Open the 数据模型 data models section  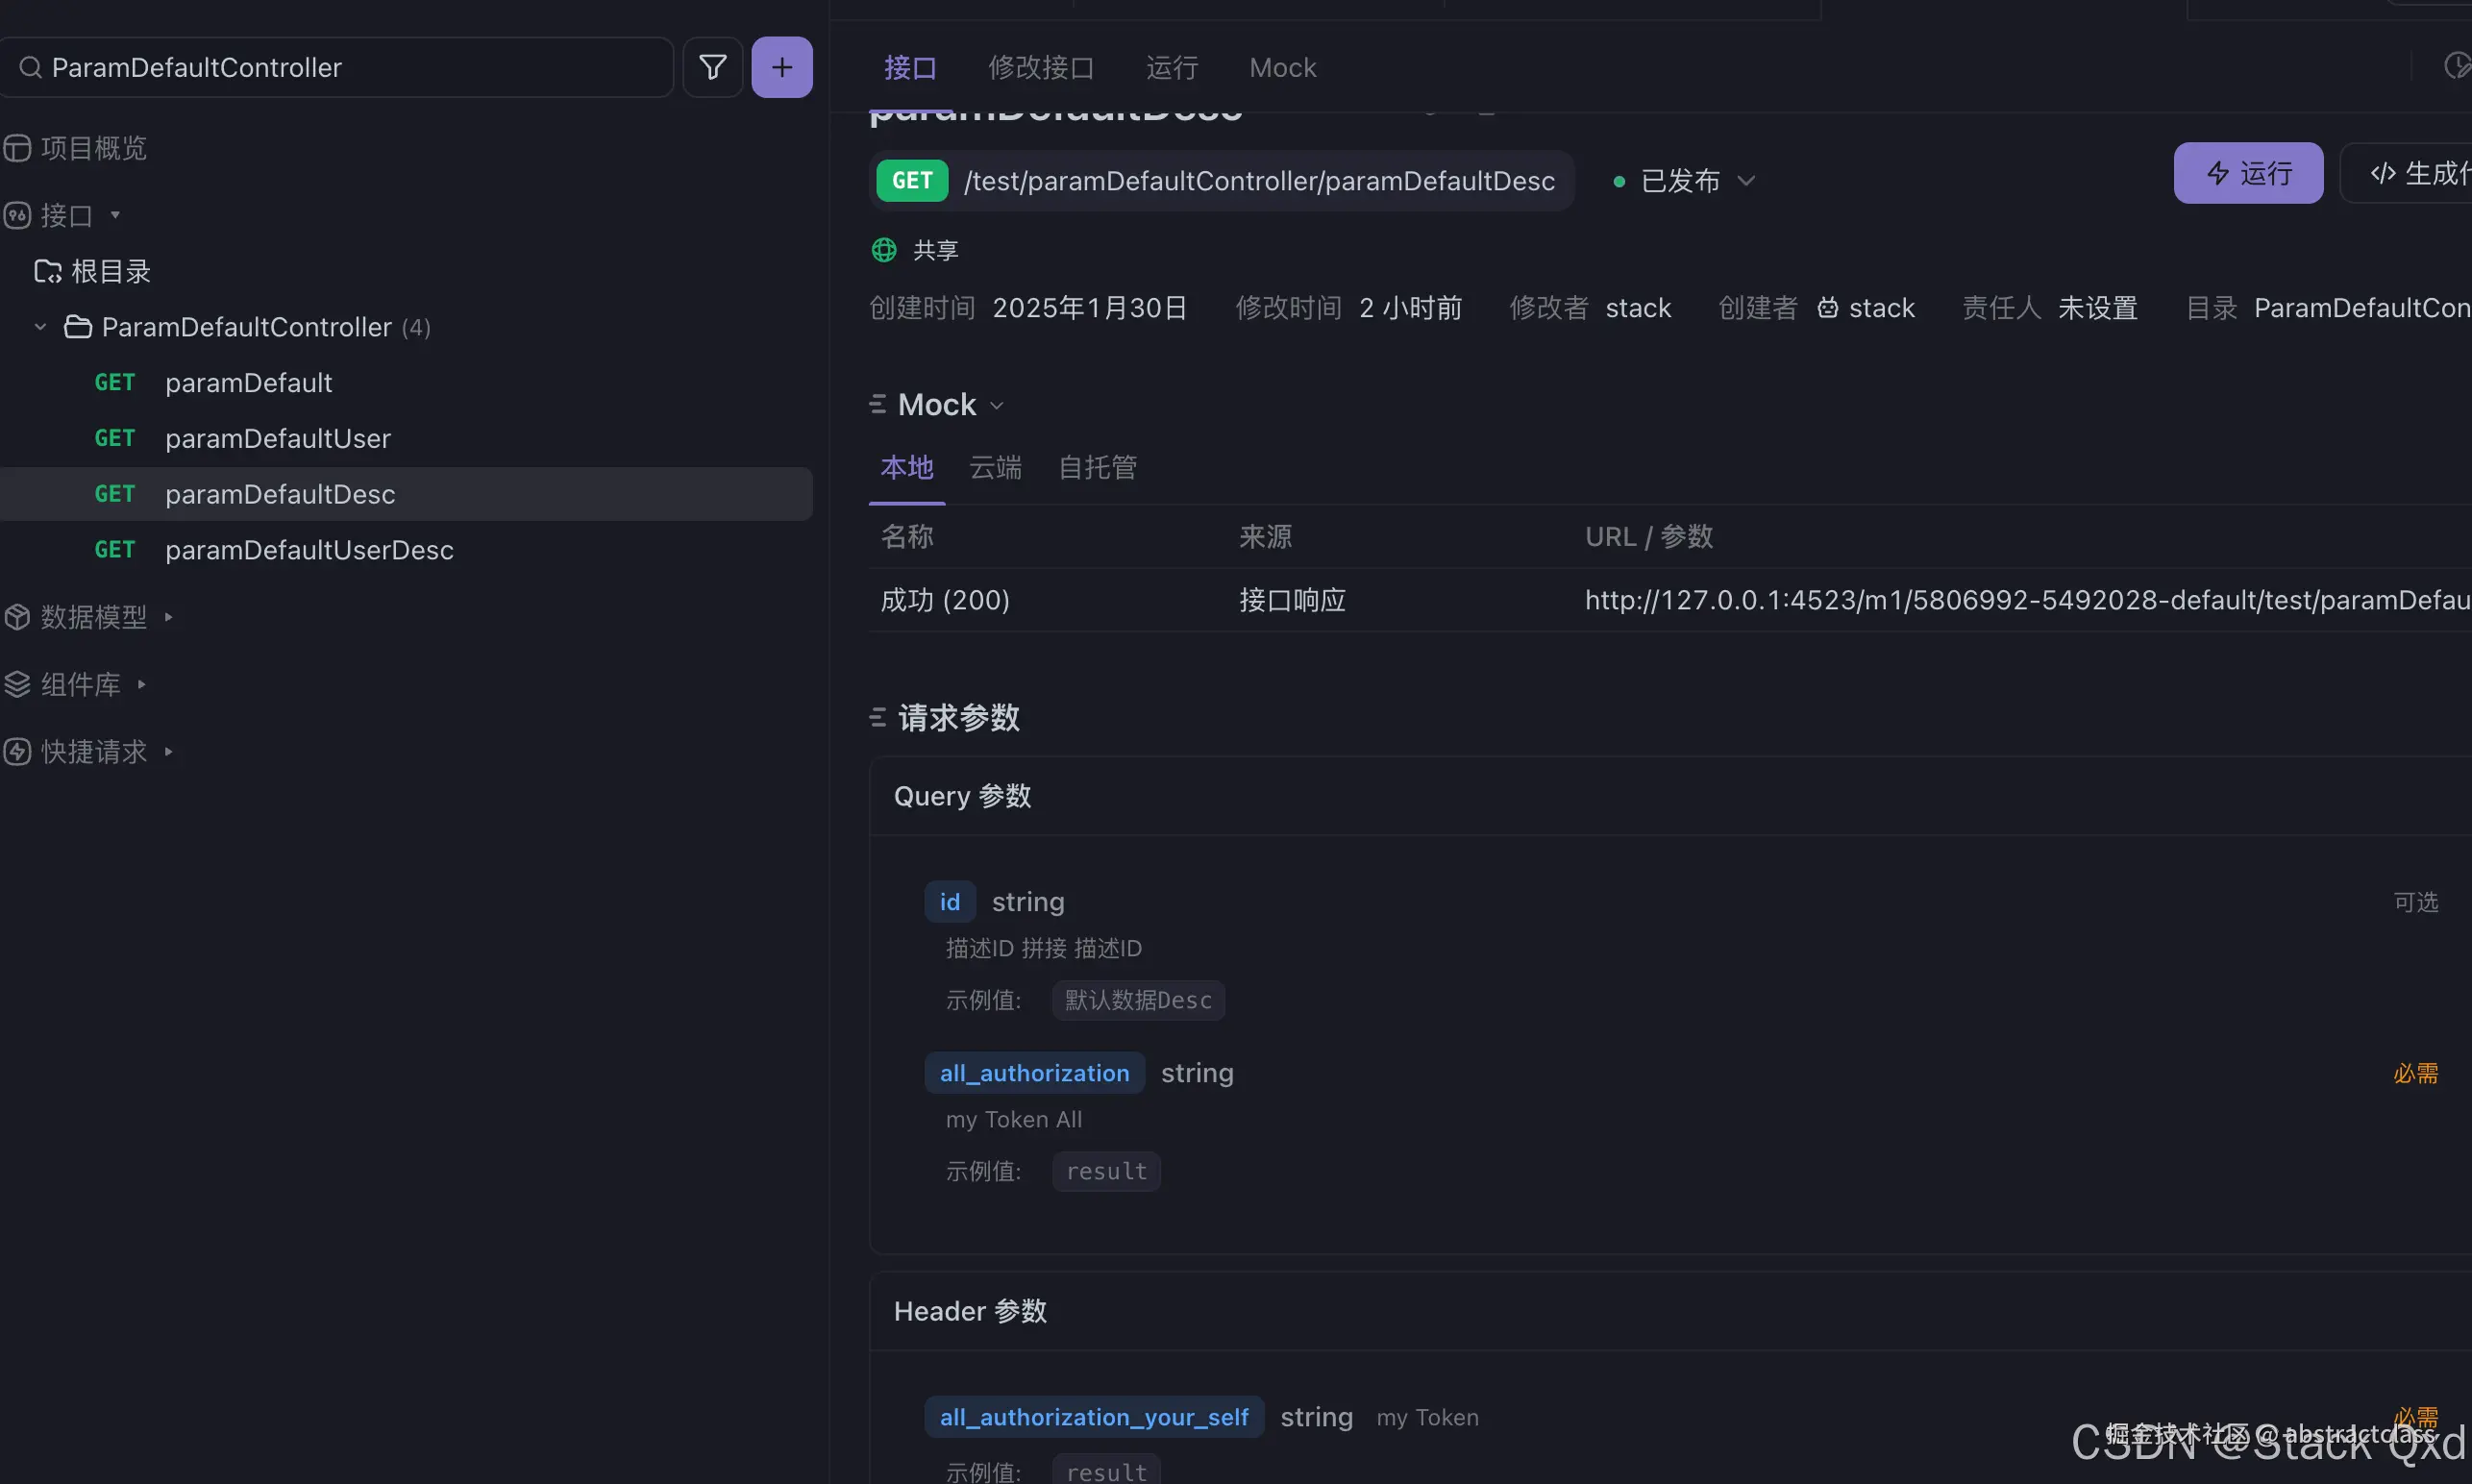point(94,616)
